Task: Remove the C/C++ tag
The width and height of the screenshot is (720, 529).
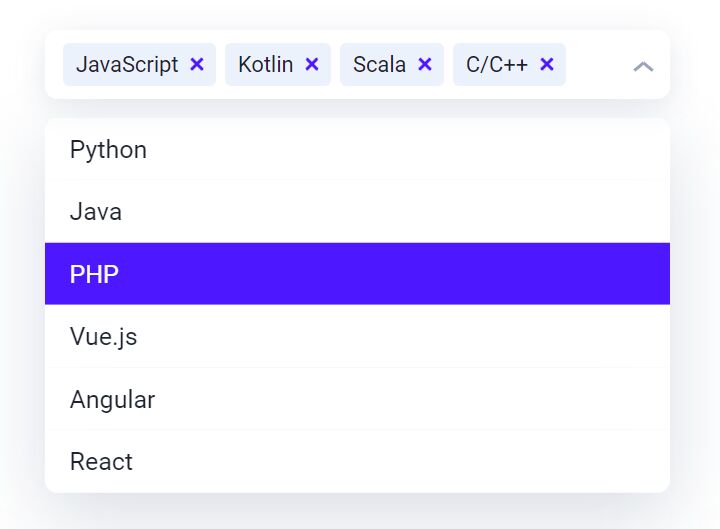Action: [x=546, y=64]
